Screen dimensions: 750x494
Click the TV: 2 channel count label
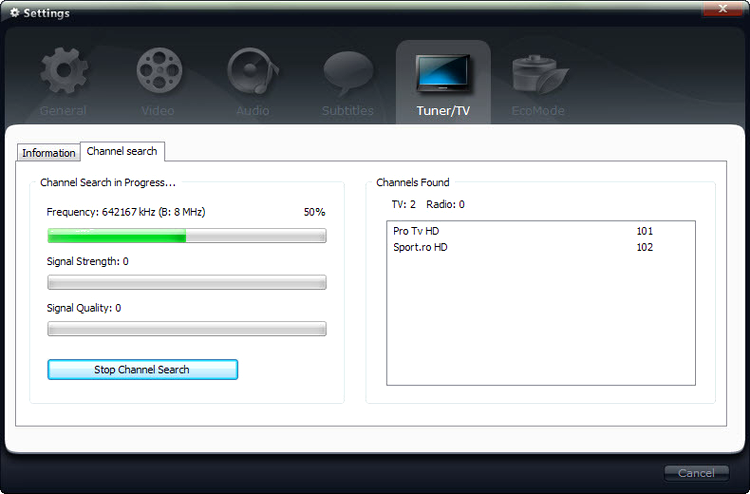coord(403,204)
